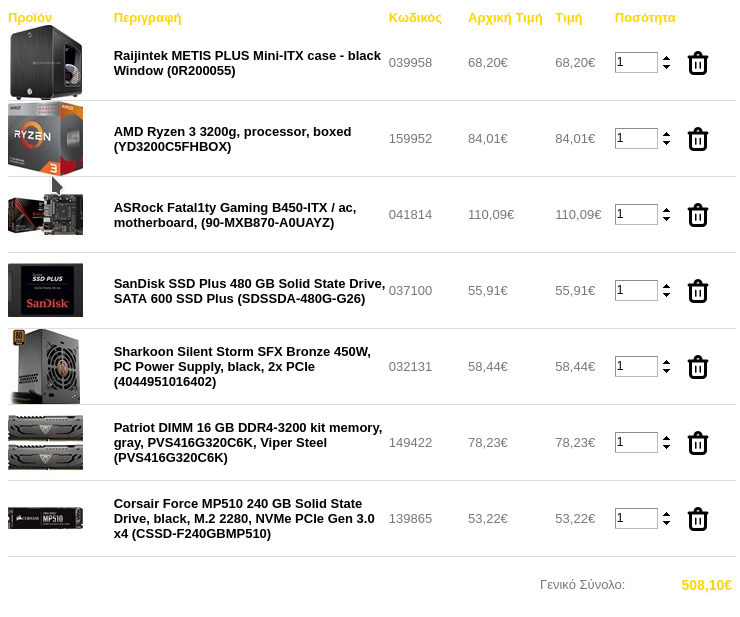Viewport: 740px width, 617px height.
Task: Select product code 037100
Action: pyautogui.click(x=410, y=291)
